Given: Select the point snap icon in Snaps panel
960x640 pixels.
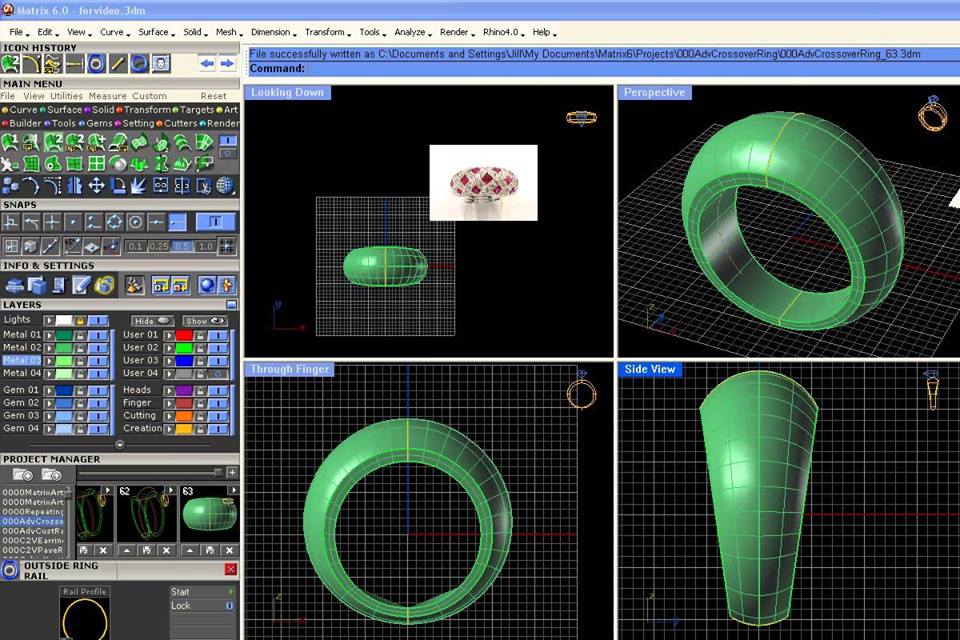Looking at the screenshot, I should coord(72,222).
